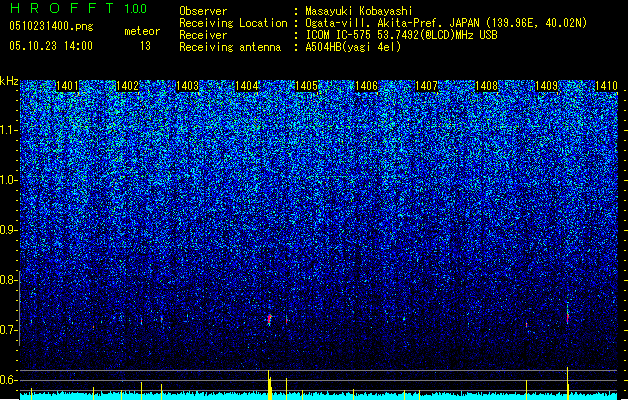Click the 1402 time marker
The height and width of the screenshot is (400, 629).
(x=127, y=86)
